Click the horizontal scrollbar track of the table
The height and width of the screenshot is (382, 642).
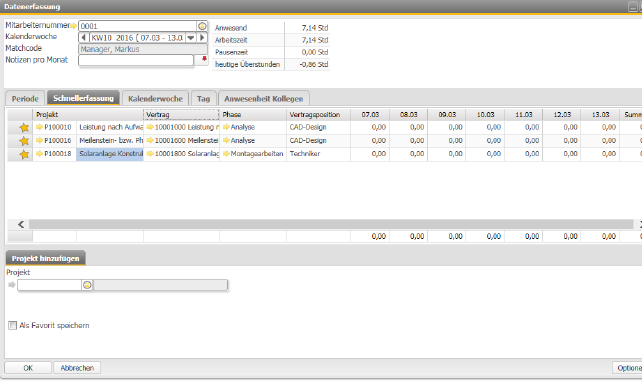click(331, 224)
